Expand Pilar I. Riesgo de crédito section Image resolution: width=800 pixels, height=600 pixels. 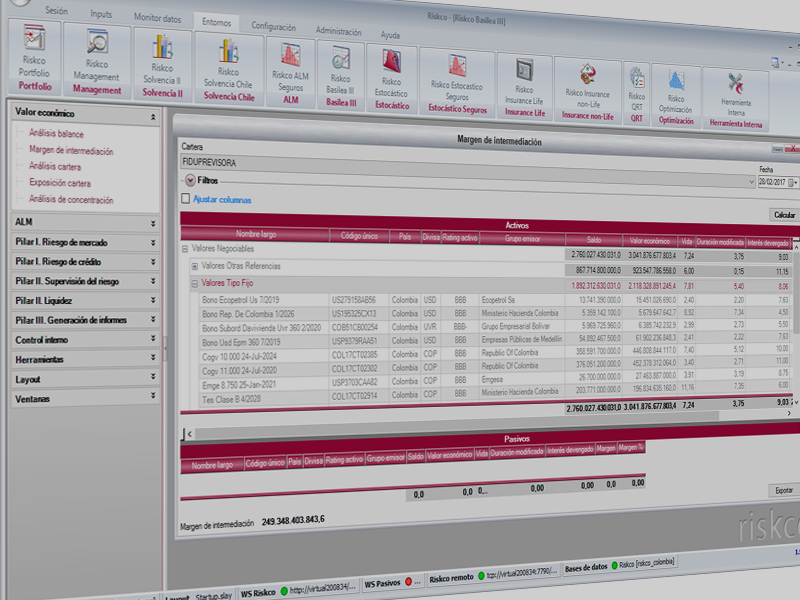(153, 262)
